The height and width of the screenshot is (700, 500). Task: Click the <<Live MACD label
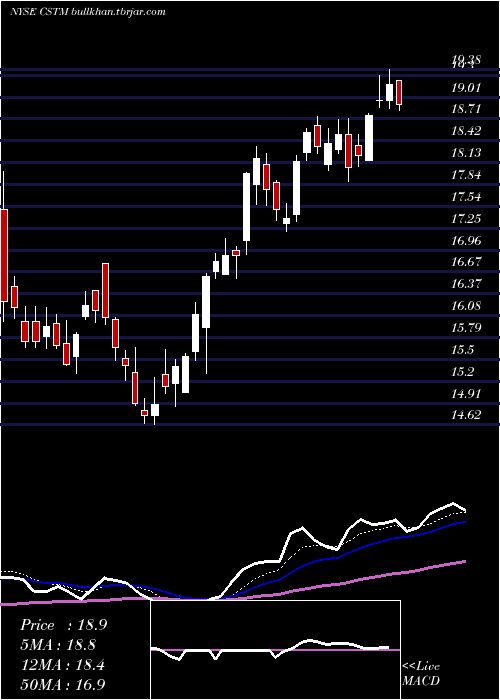[x=421, y=673]
